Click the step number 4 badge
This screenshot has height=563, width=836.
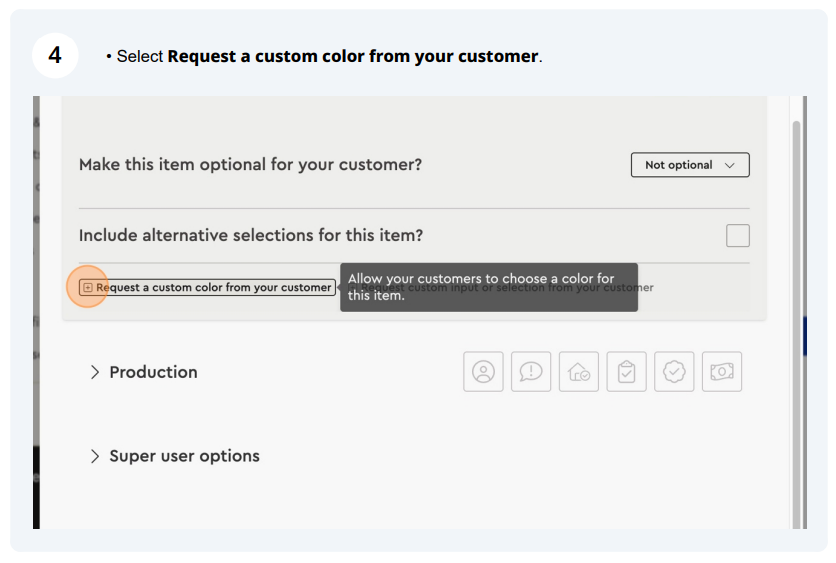[55, 55]
